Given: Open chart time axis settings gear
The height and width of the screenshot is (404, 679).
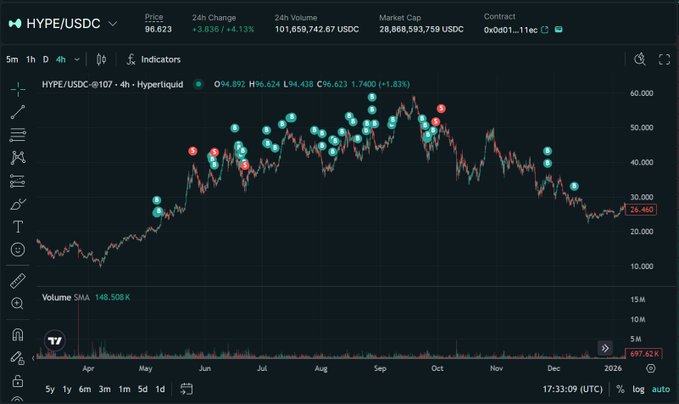Looking at the screenshot, I should [650, 368].
